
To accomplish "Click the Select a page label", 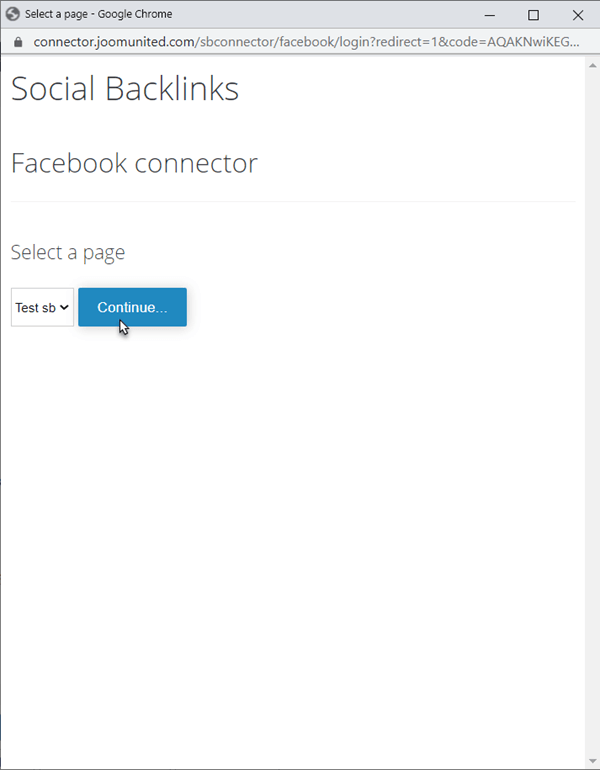I will pos(68,252).
